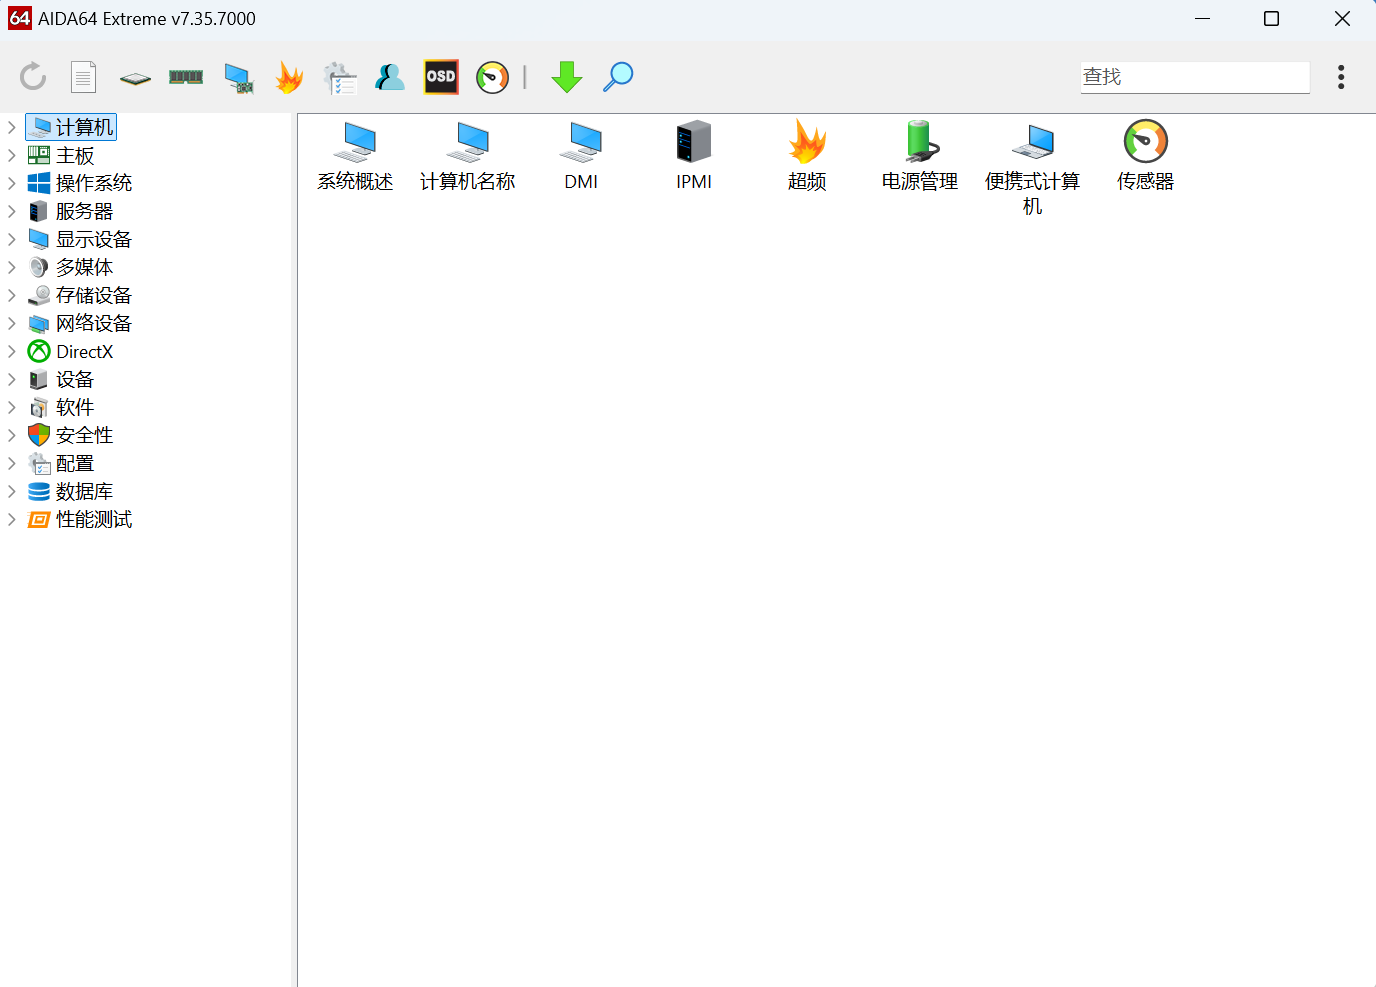Click the green download arrow icon
Image resolution: width=1376 pixels, height=987 pixels.
coord(567,77)
